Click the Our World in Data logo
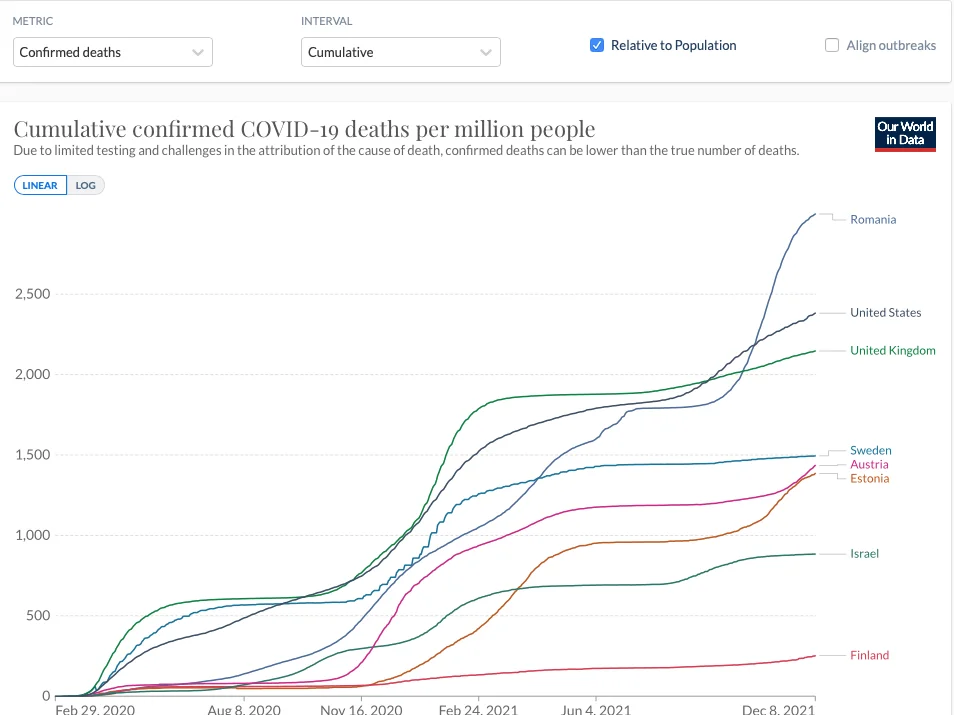Image resolution: width=954 pixels, height=715 pixels. pos(906,134)
